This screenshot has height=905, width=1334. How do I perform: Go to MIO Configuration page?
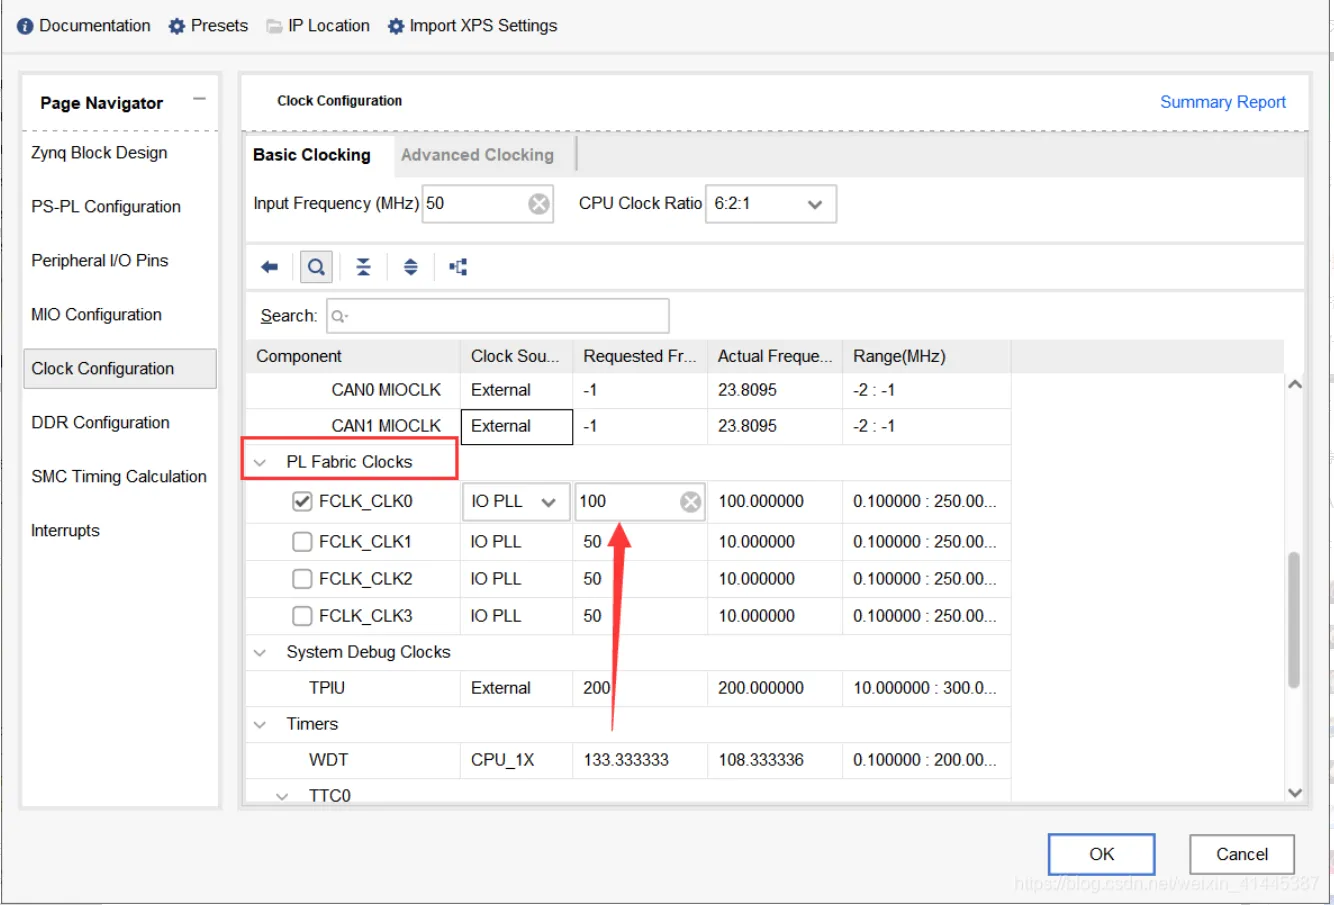click(96, 315)
